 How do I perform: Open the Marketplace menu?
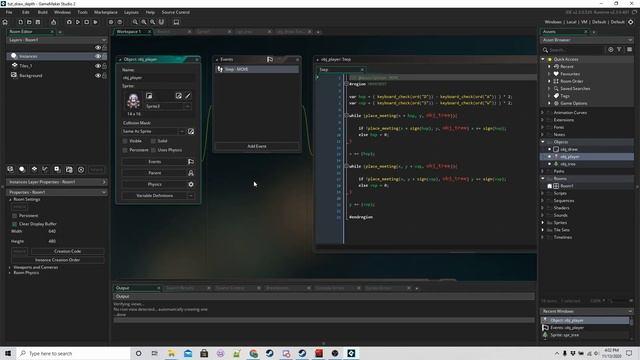[106, 12]
